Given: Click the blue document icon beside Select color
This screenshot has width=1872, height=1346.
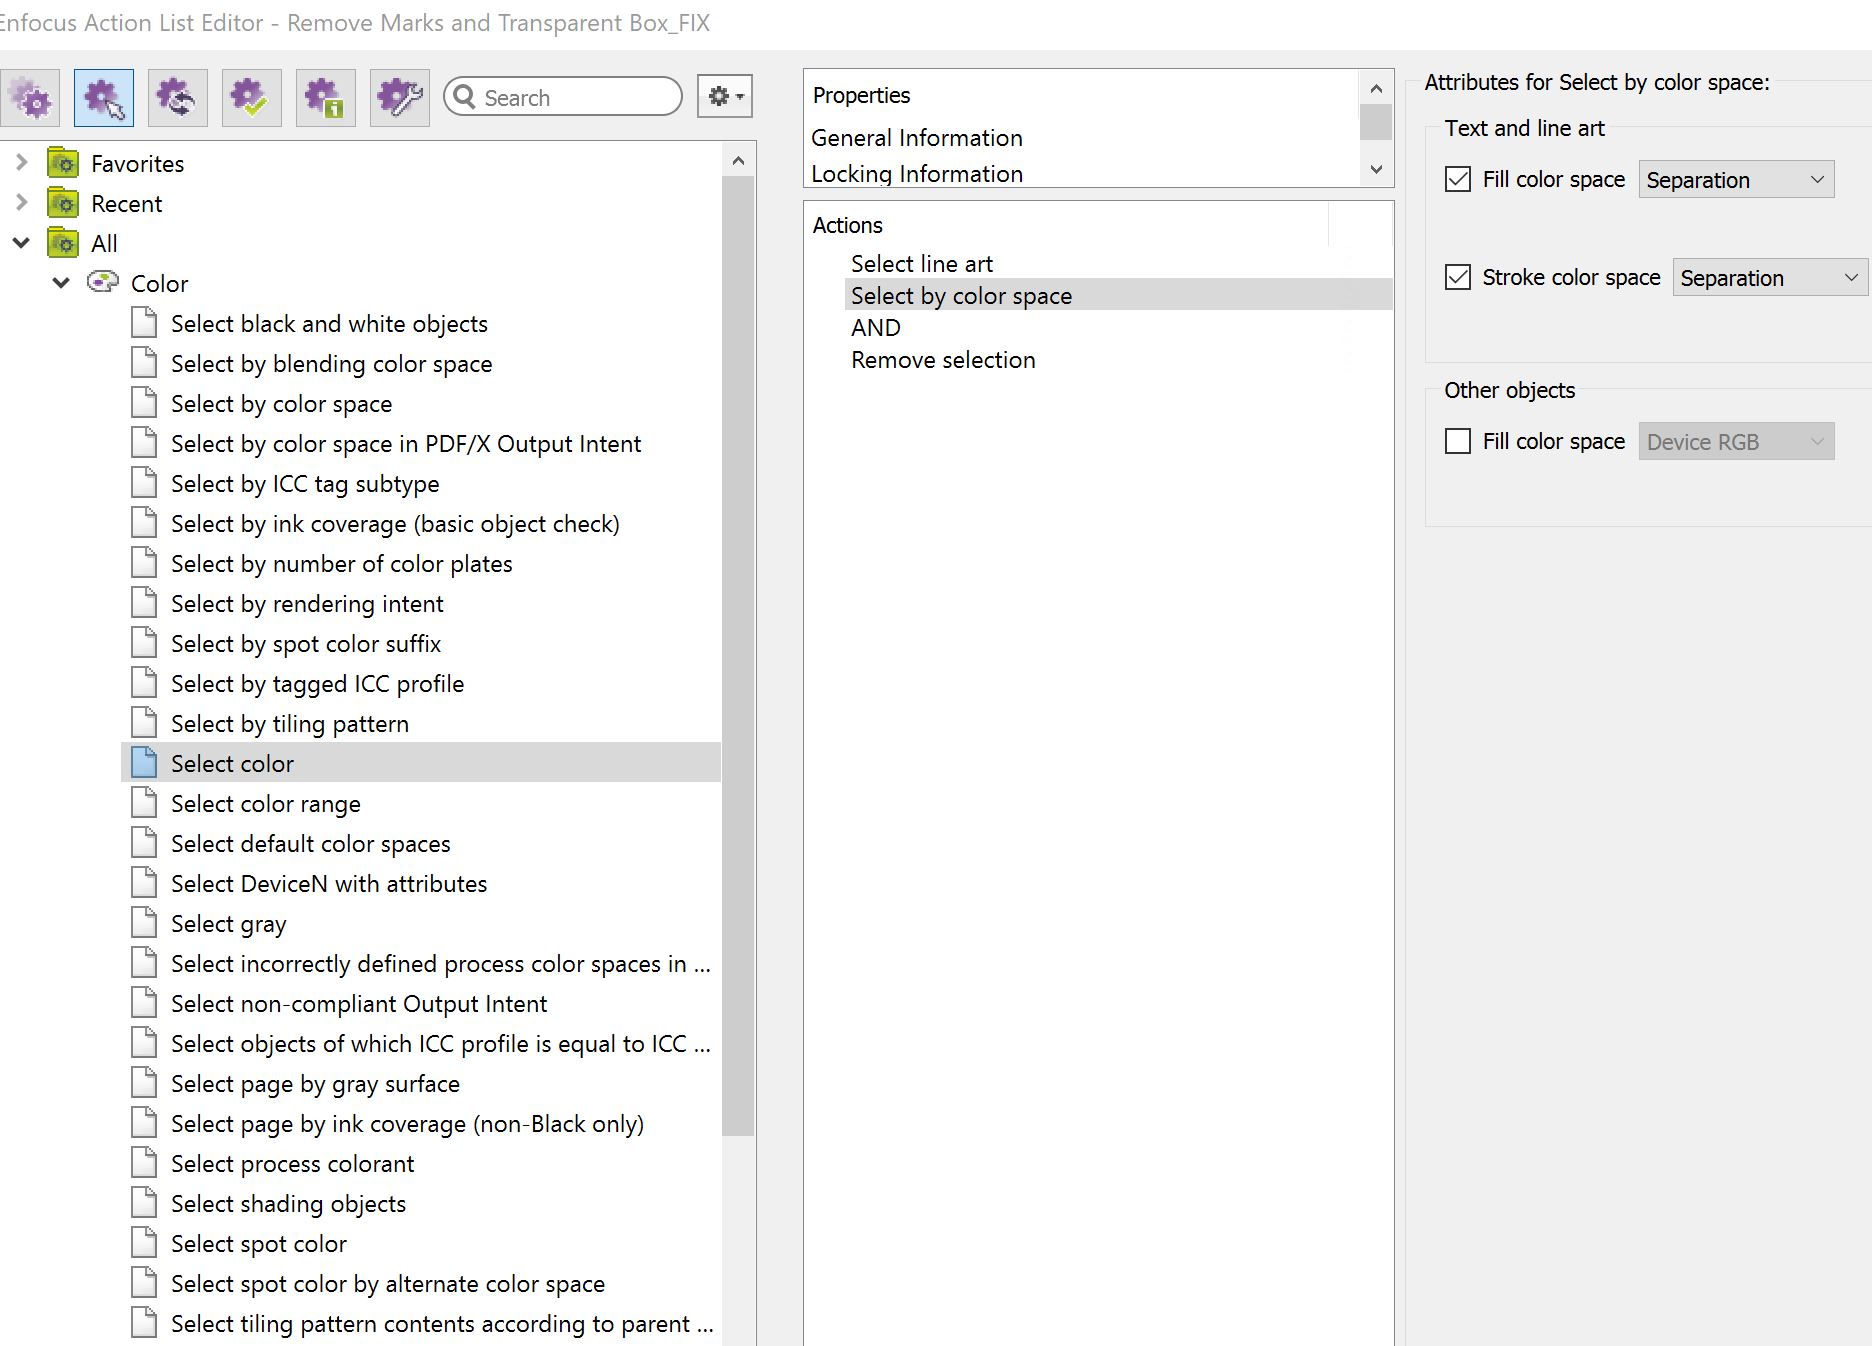Looking at the screenshot, I should click(x=144, y=763).
